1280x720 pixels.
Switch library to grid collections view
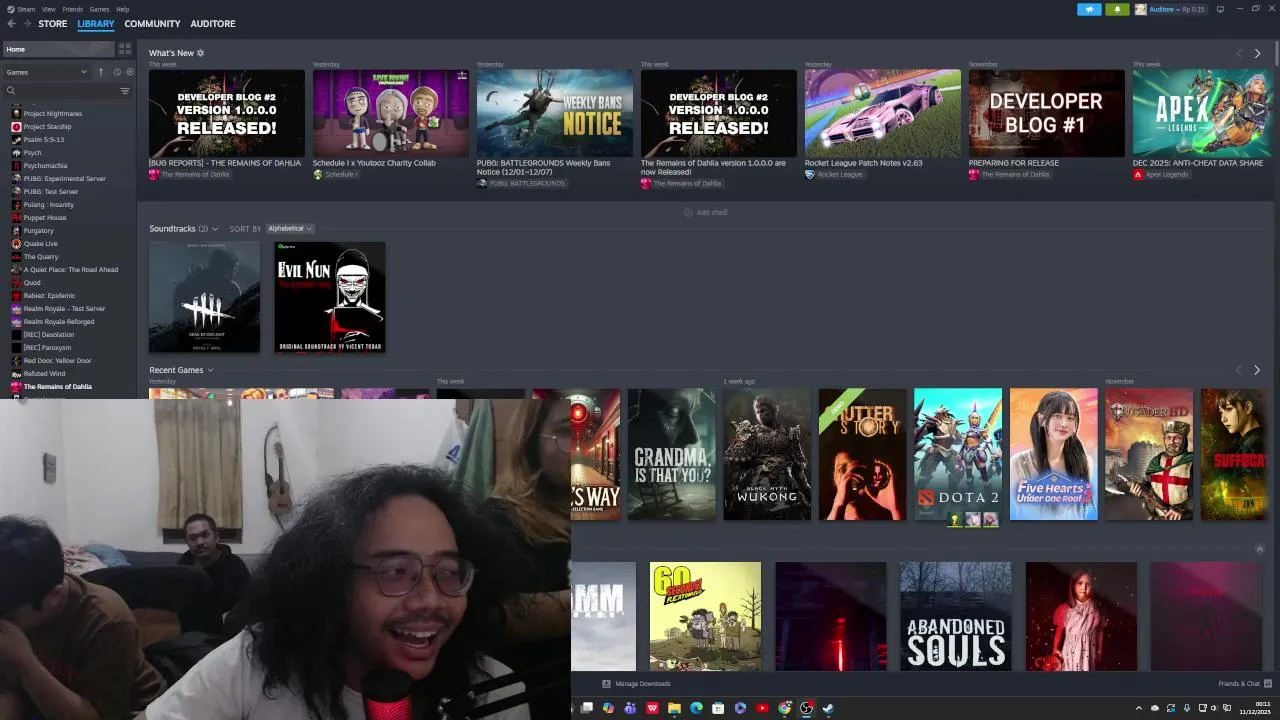click(125, 49)
